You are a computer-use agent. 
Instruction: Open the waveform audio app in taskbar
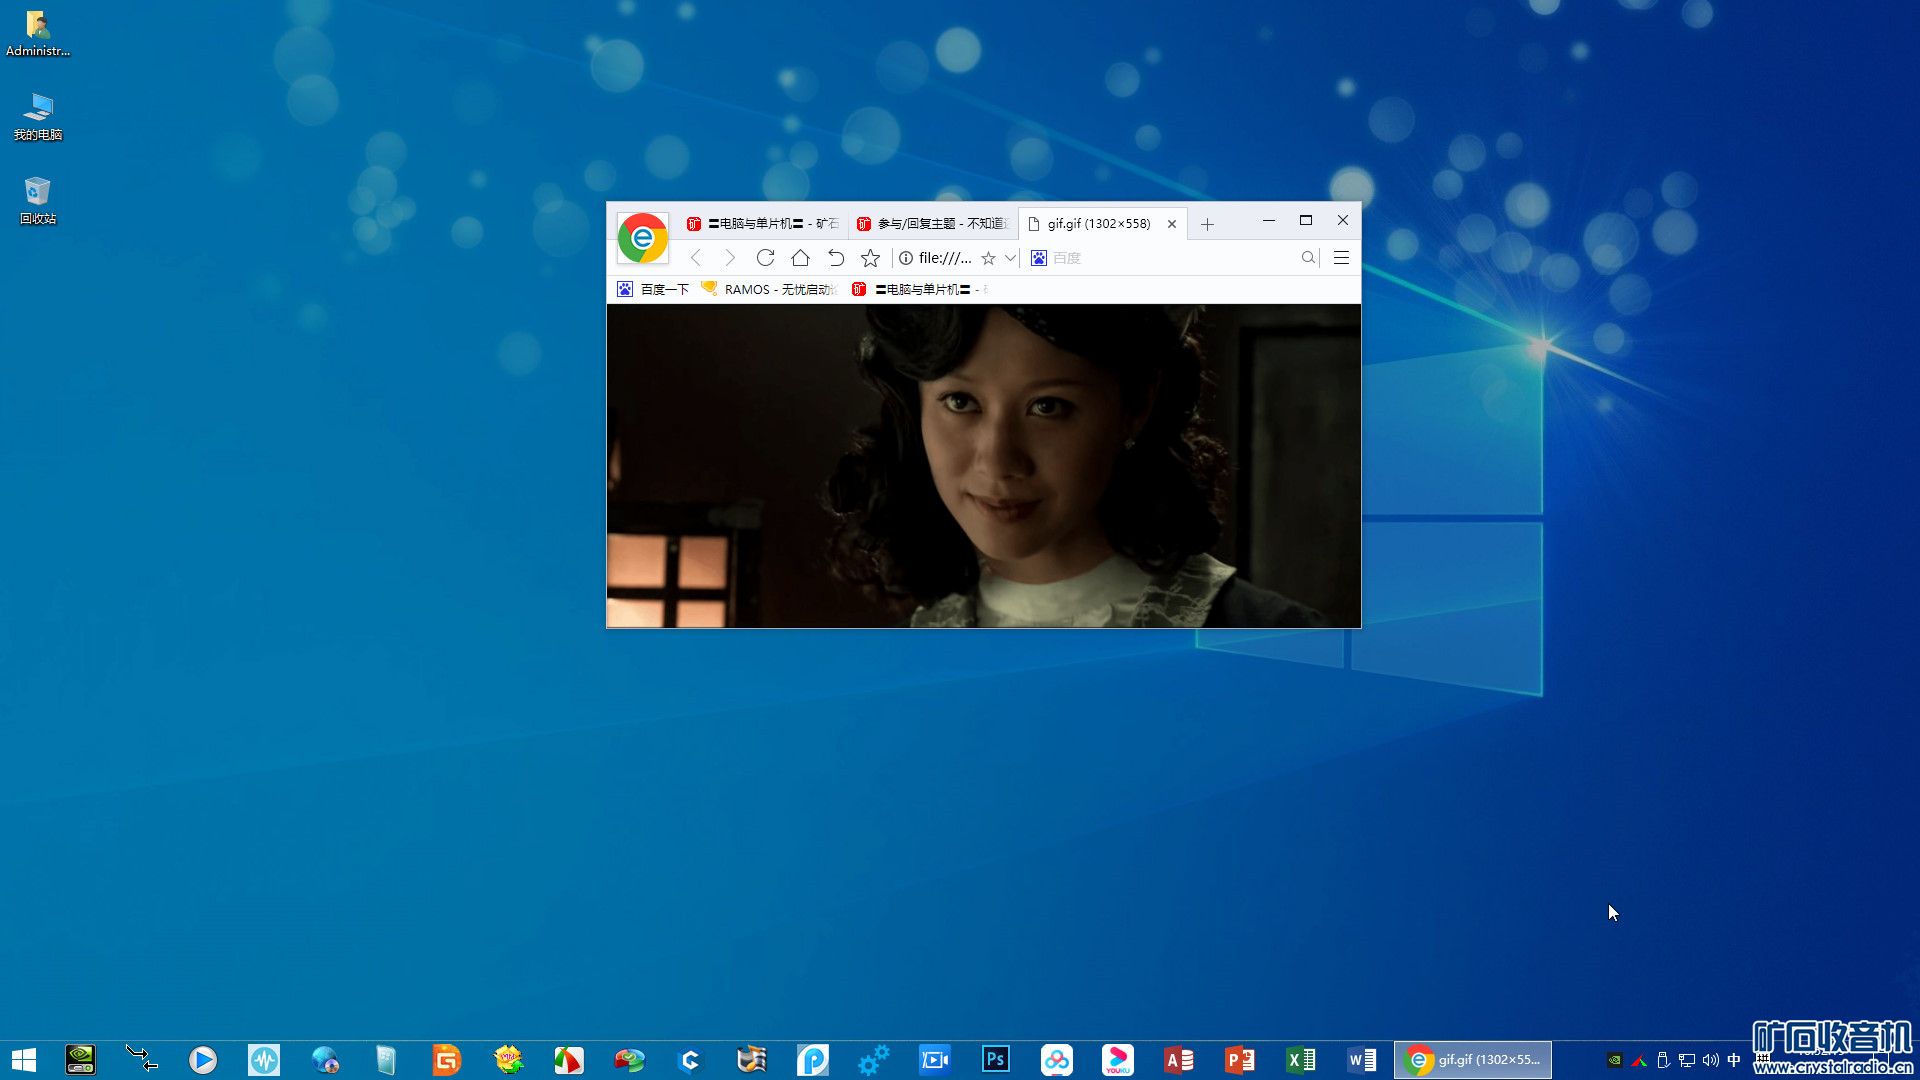pos(264,1060)
